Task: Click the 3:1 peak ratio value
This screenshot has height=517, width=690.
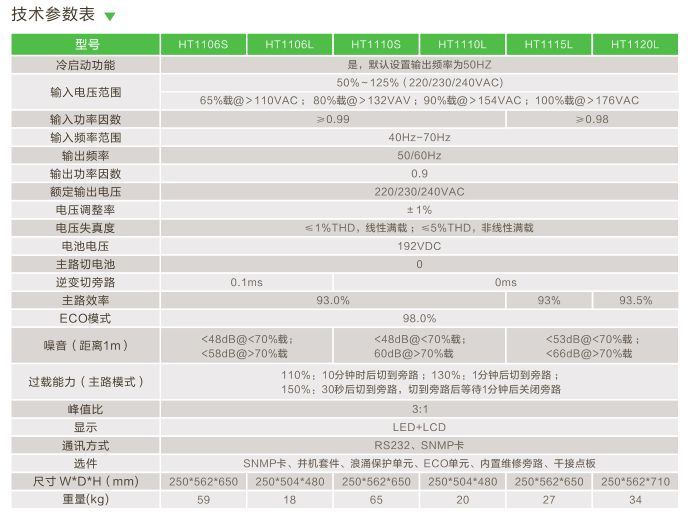Action: pos(419,409)
